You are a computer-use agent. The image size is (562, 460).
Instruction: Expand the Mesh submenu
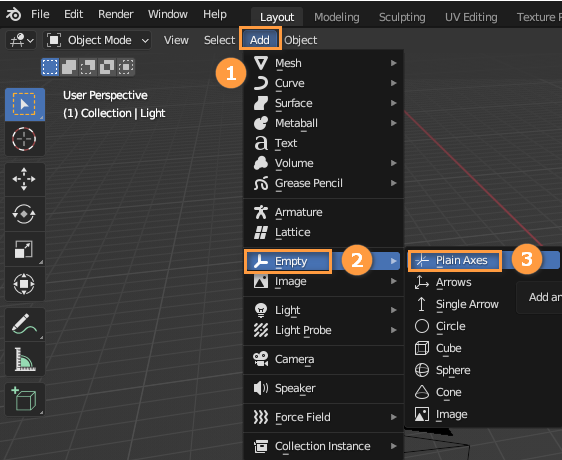tap(324, 63)
